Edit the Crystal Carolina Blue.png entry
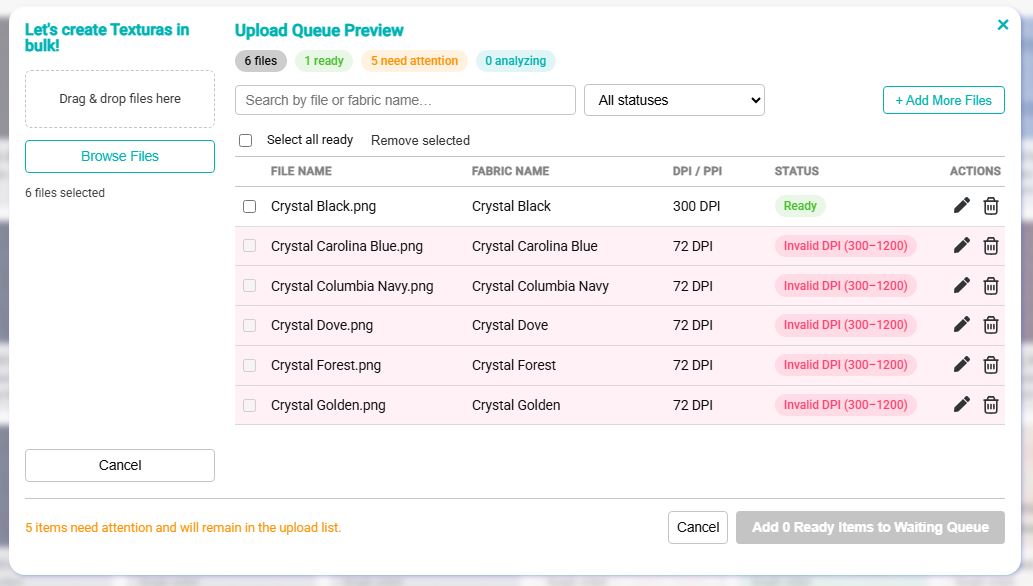This screenshot has height=586, width=1033. point(962,246)
